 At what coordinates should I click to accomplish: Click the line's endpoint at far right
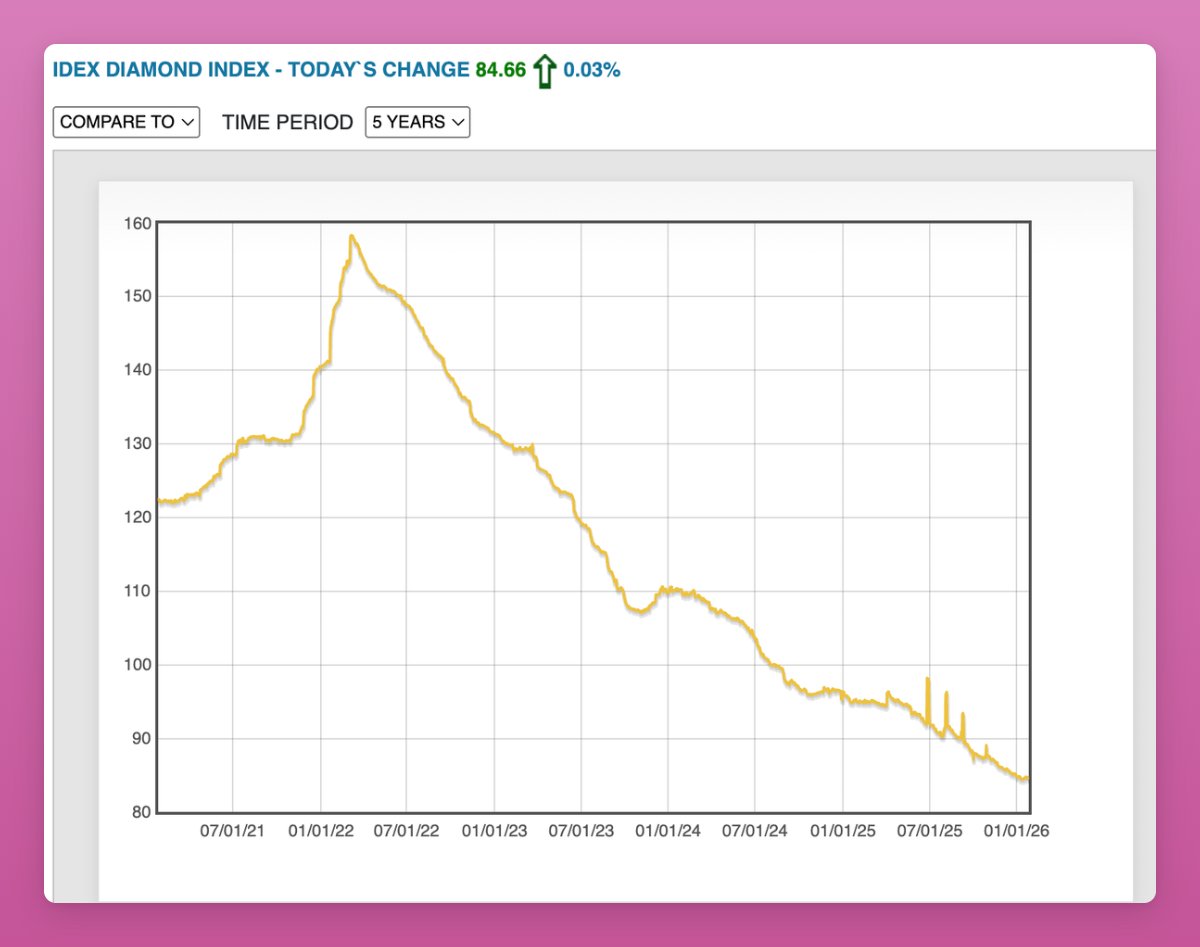[1027, 778]
